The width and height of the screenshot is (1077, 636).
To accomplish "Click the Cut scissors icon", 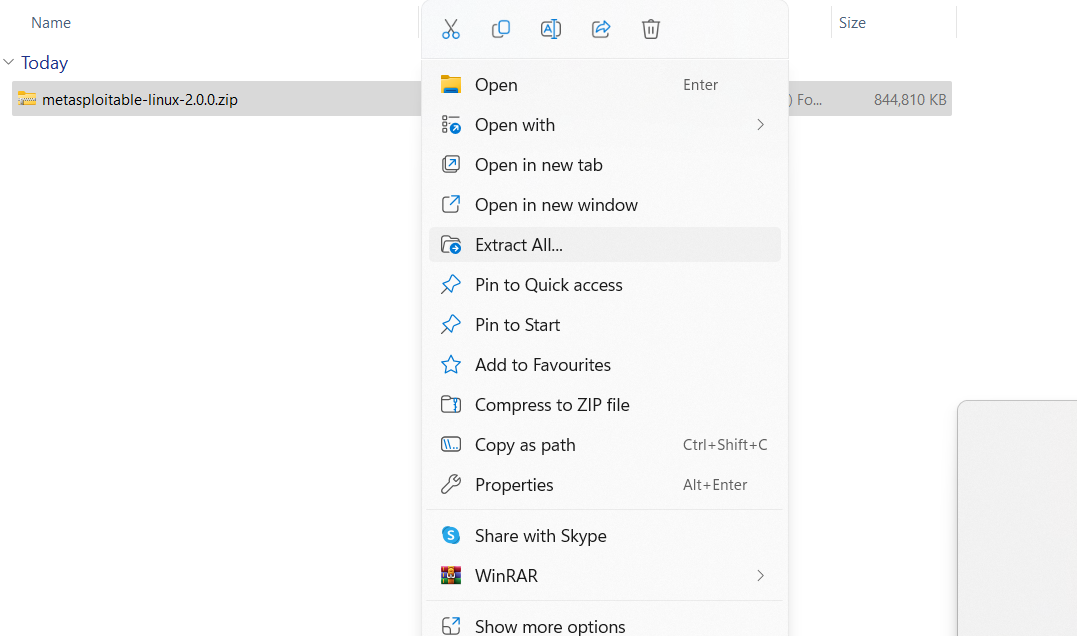I will [x=451, y=29].
